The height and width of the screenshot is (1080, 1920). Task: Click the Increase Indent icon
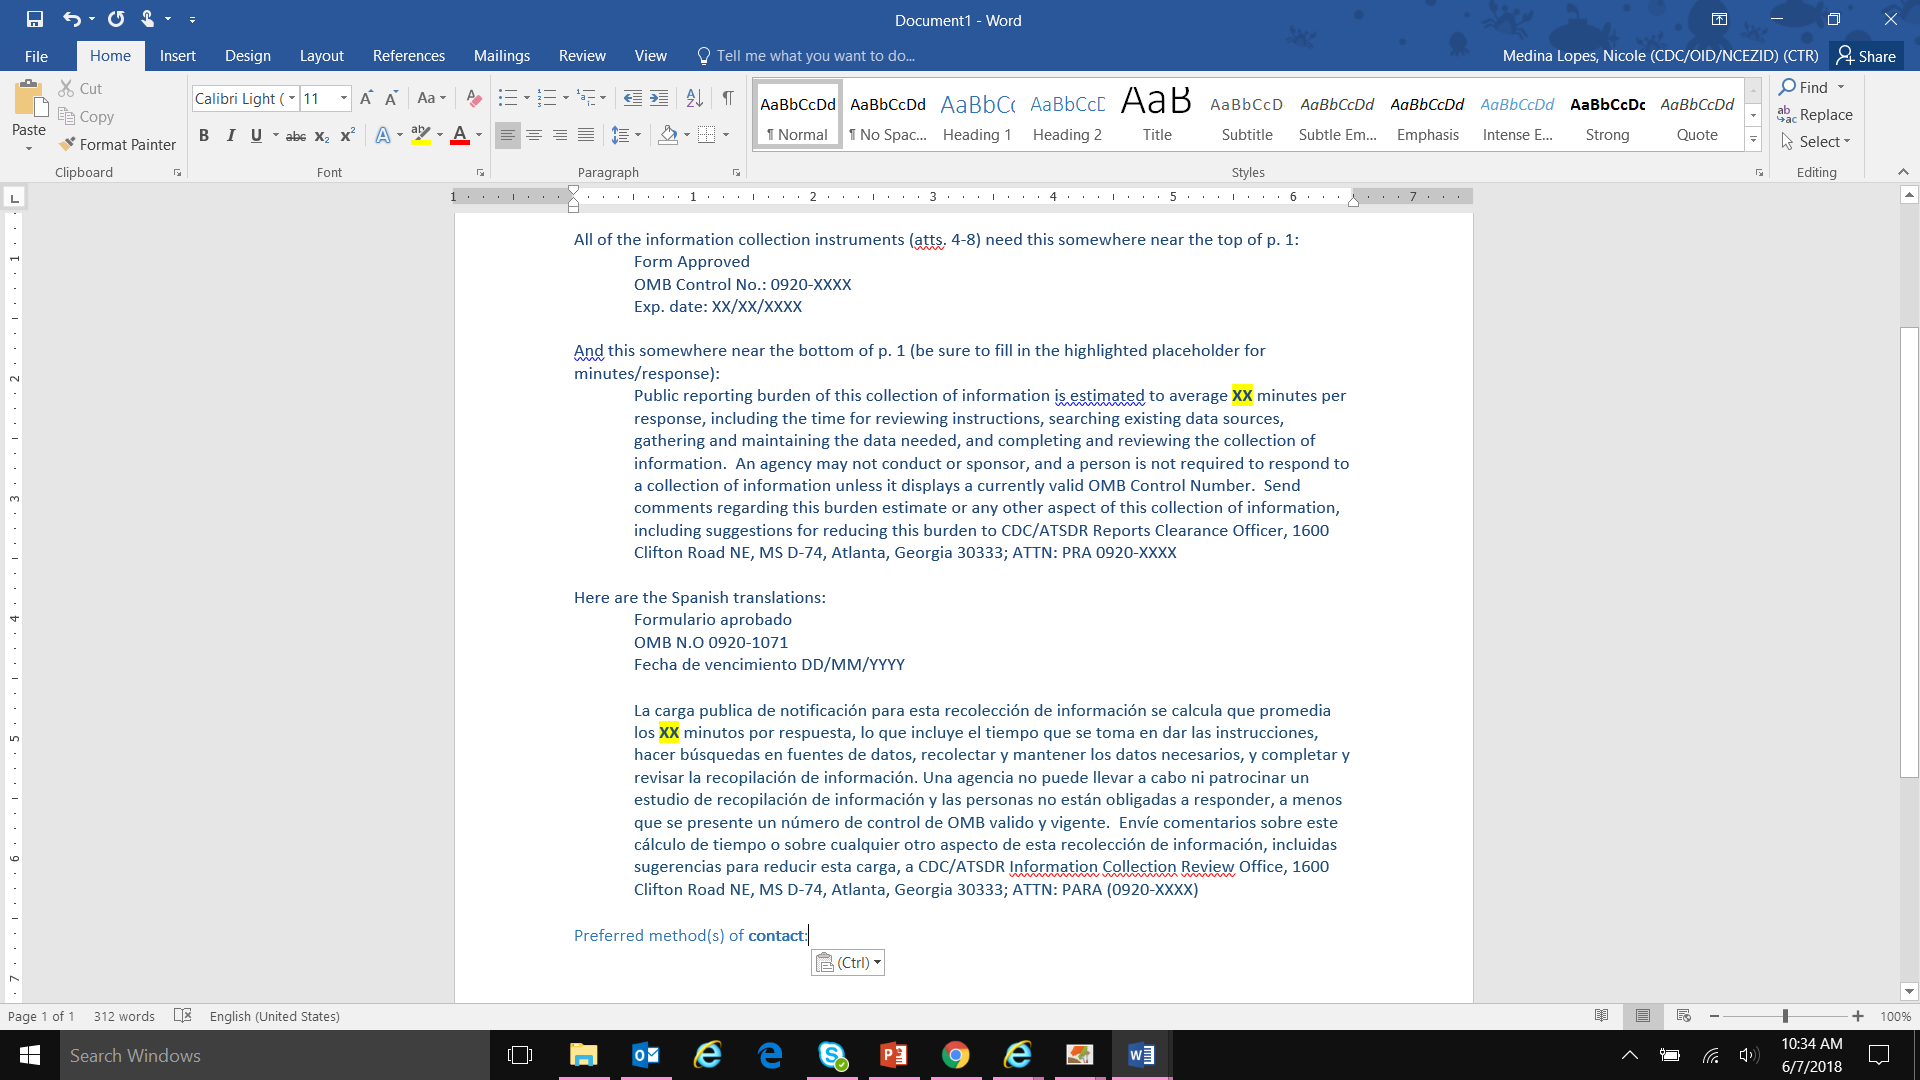pos(659,98)
